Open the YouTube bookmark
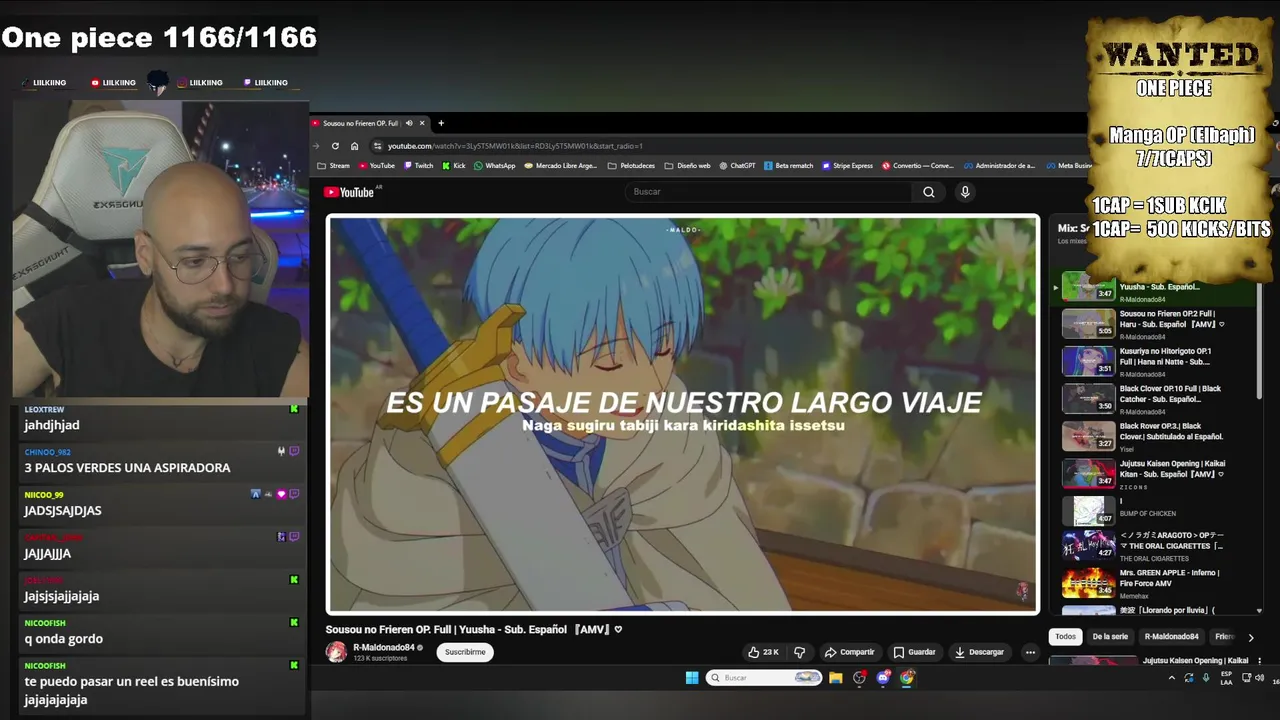1280x720 pixels. point(377,166)
